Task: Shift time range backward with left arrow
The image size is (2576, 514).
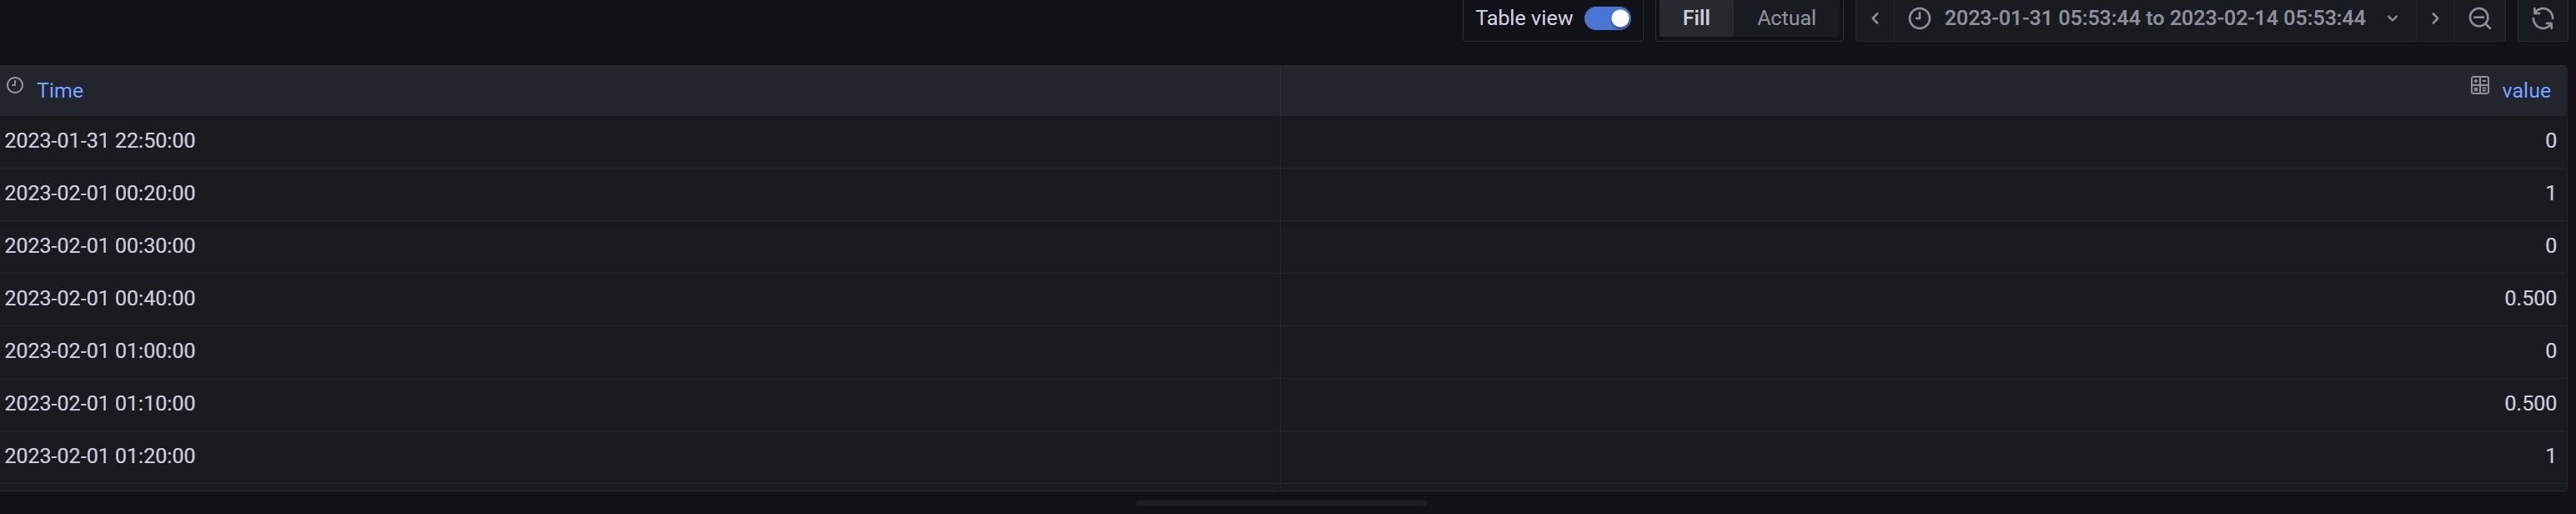Action: pos(1875,19)
